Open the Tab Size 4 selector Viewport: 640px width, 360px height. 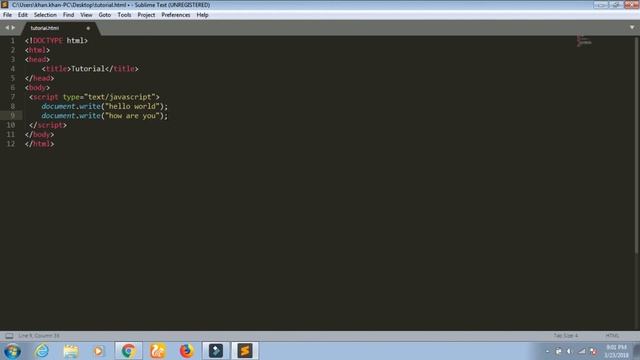565,336
